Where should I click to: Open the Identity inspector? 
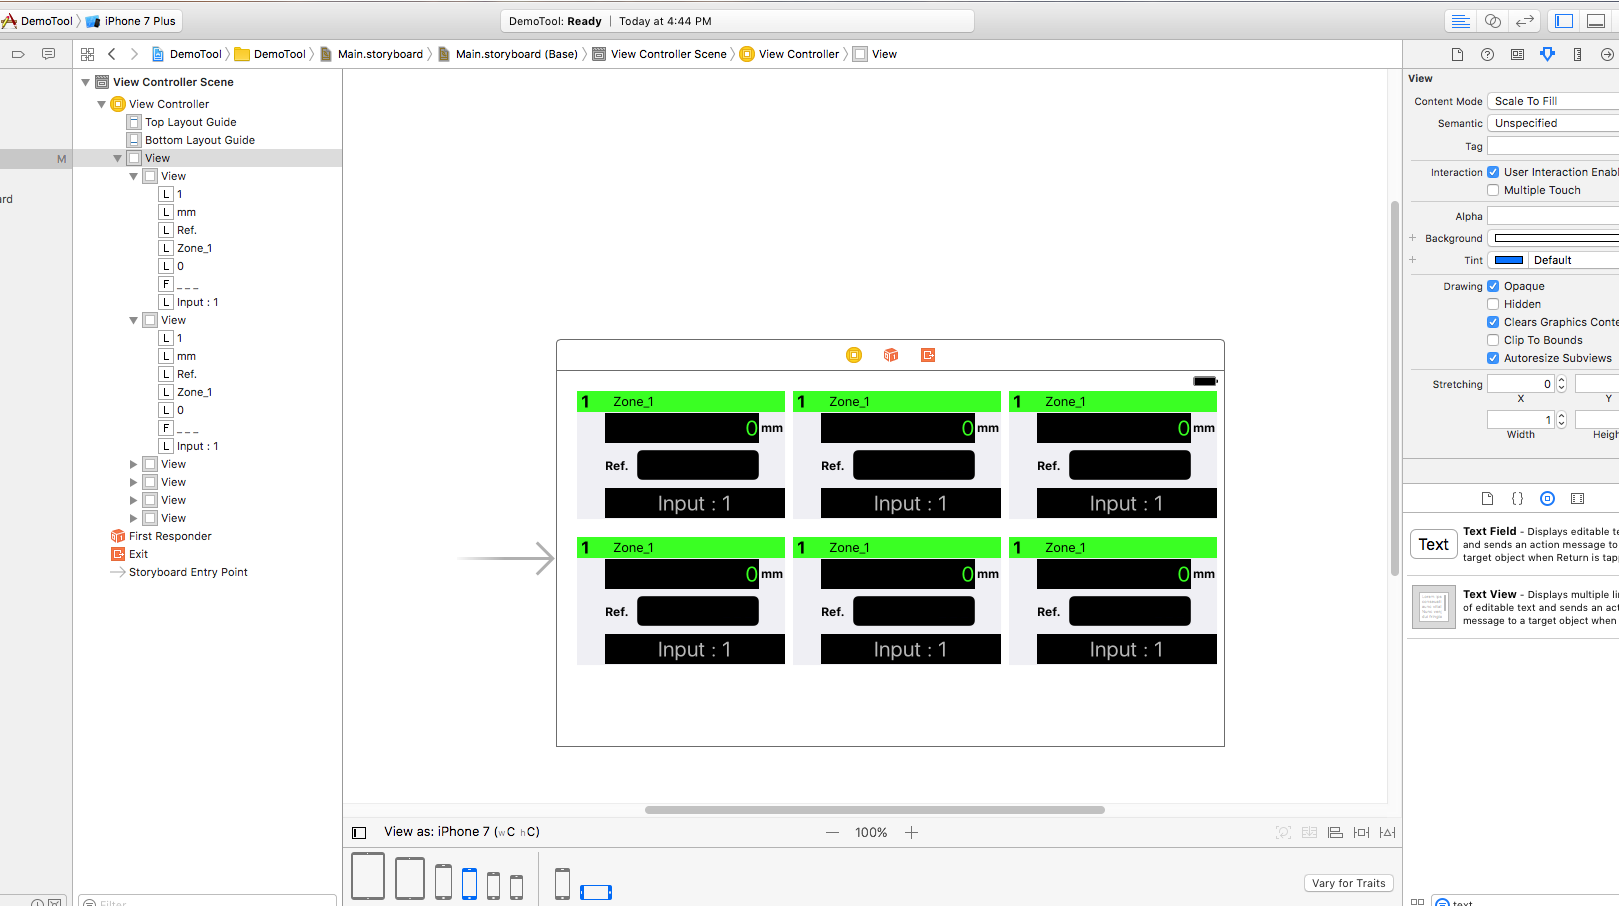coord(1517,54)
